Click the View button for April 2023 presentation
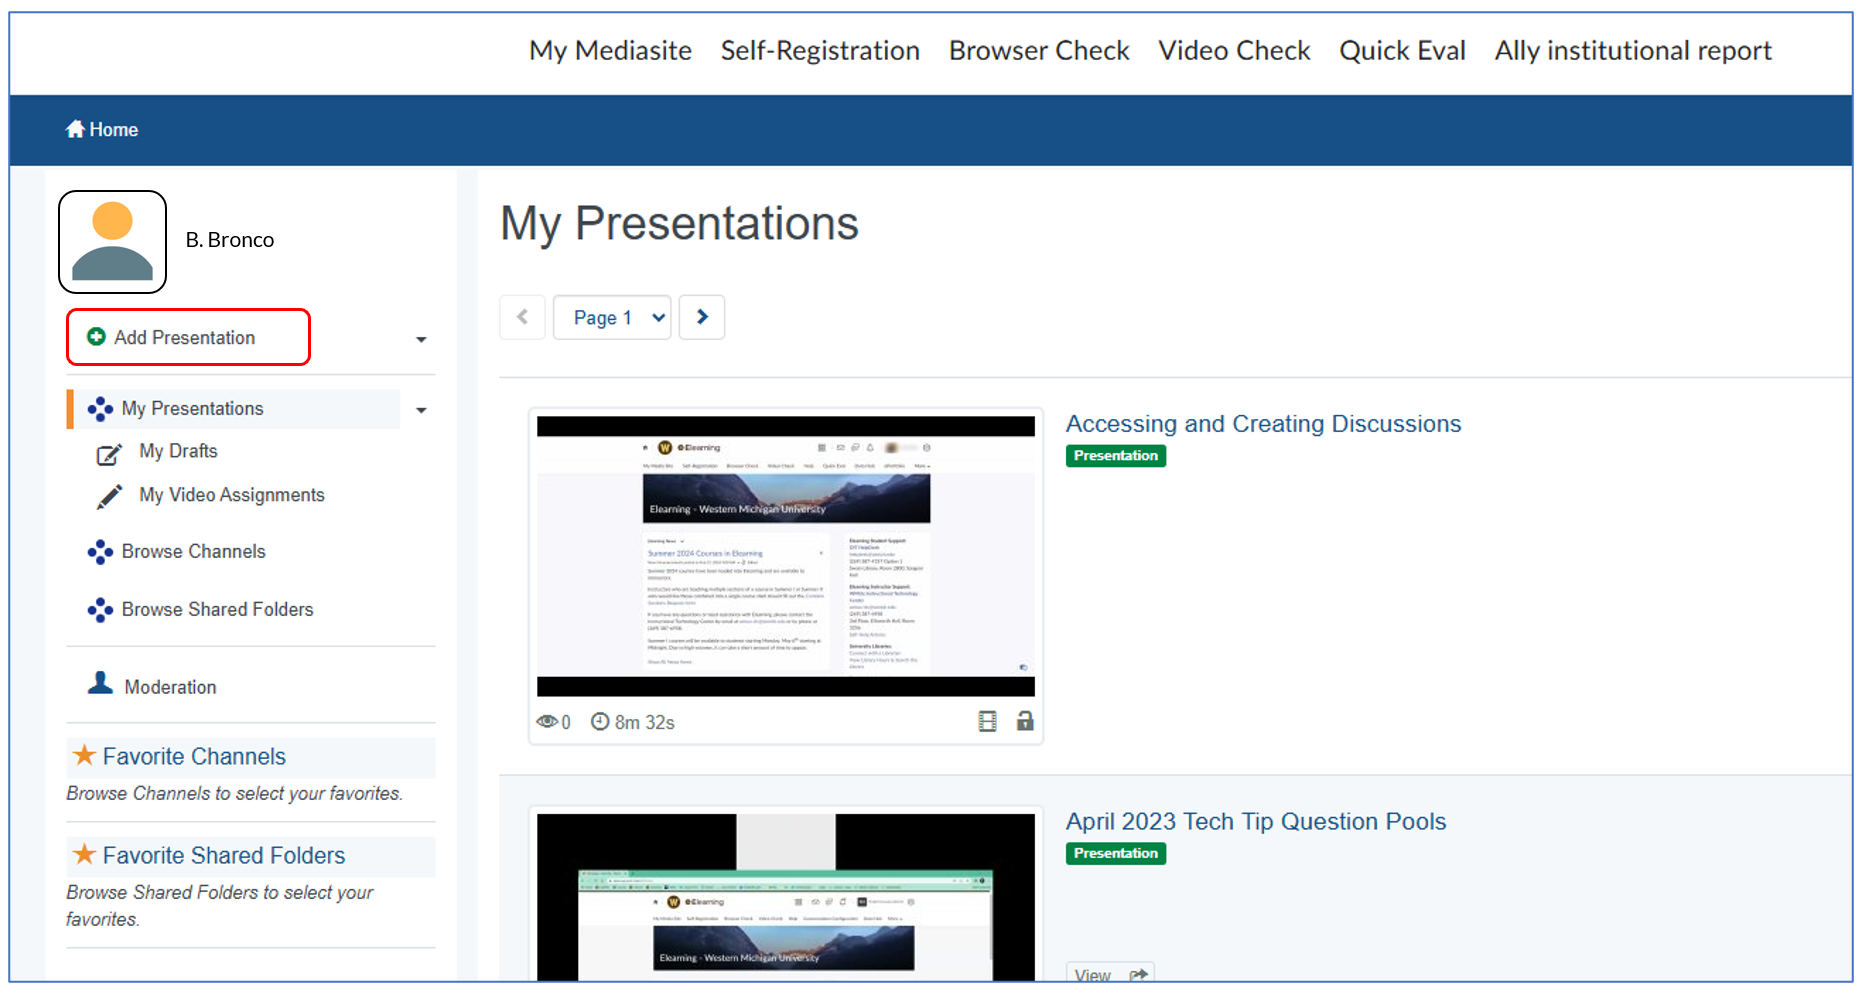 click(1110, 973)
